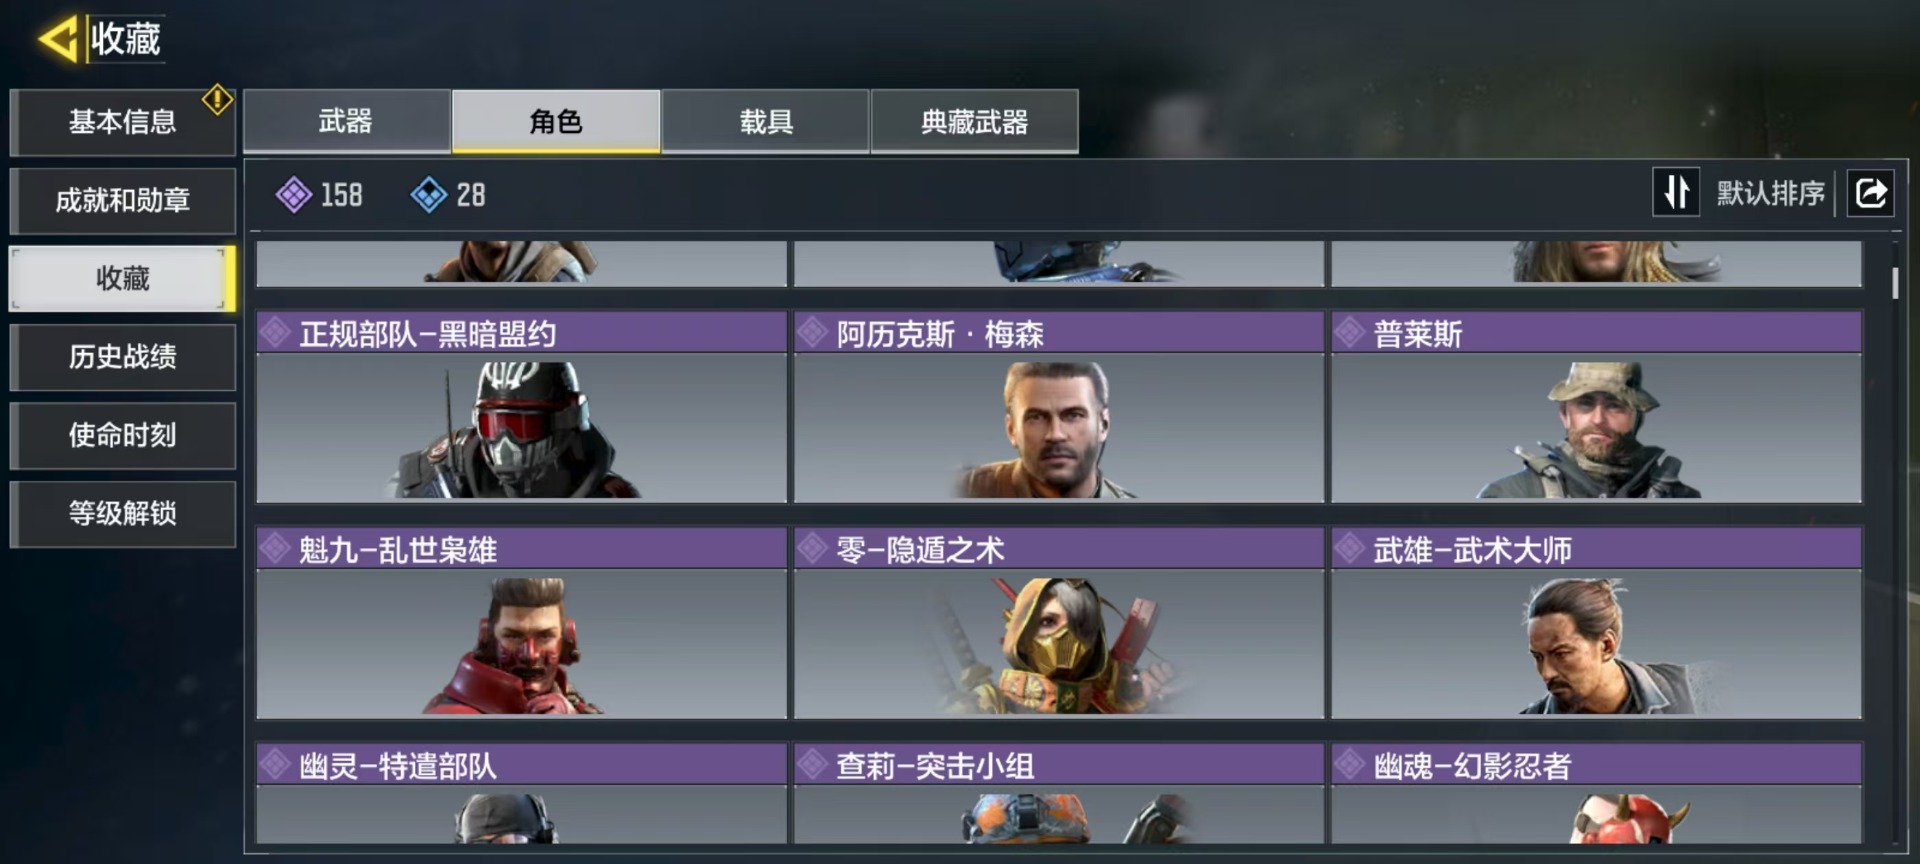The height and width of the screenshot is (864, 1920).
Task: Click the character list scrollbar
Action: pos(1895,283)
